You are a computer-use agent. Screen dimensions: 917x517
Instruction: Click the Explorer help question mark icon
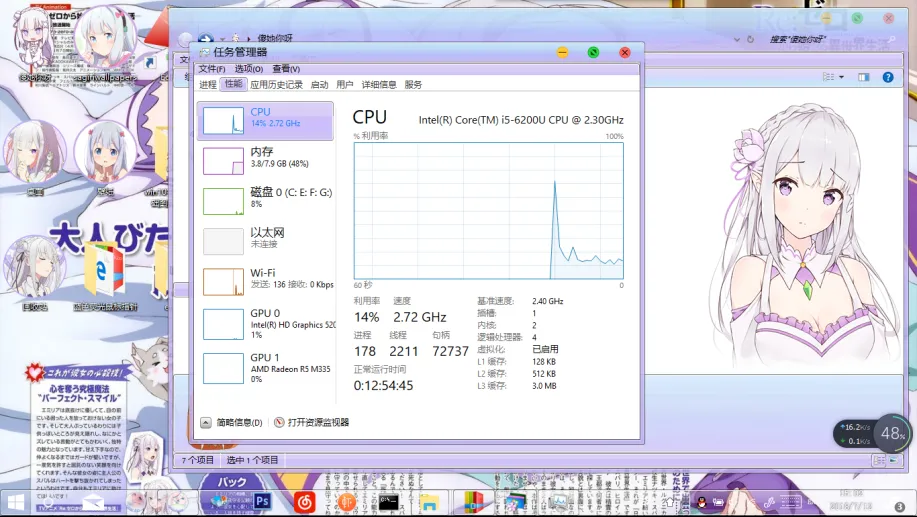pos(887,77)
